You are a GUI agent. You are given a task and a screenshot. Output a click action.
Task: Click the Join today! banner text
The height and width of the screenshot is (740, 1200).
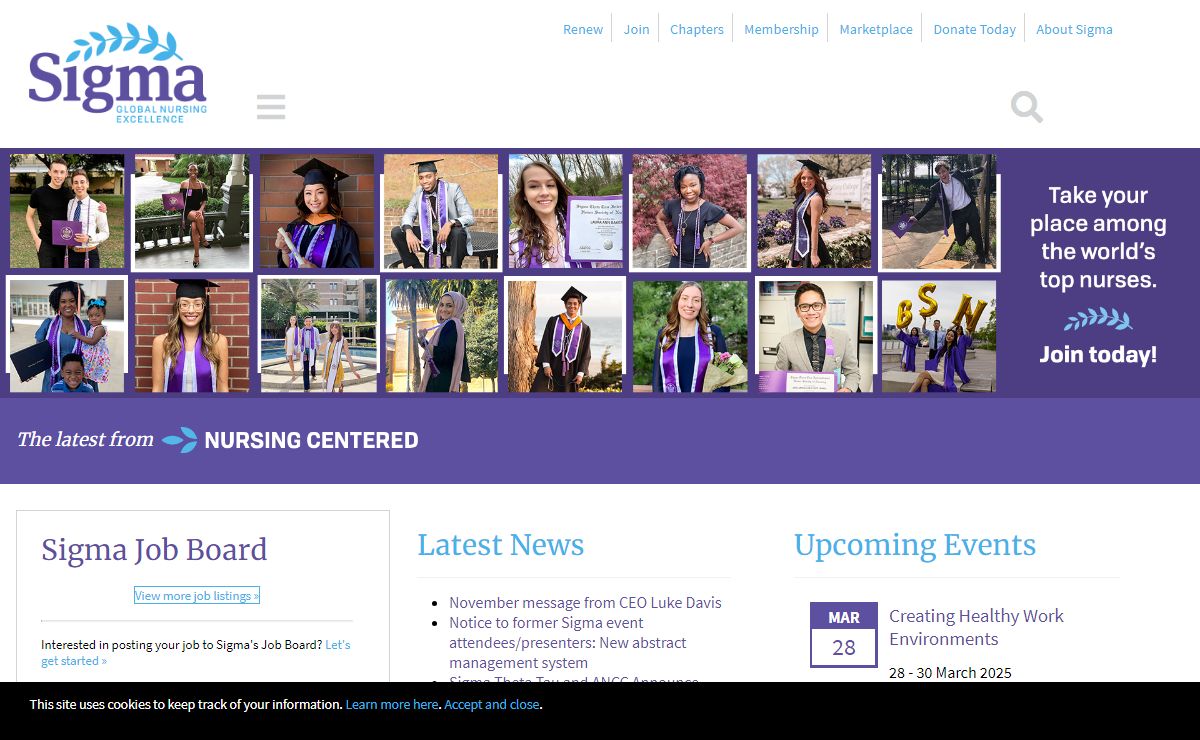pyautogui.click(x=1098, y=354)
